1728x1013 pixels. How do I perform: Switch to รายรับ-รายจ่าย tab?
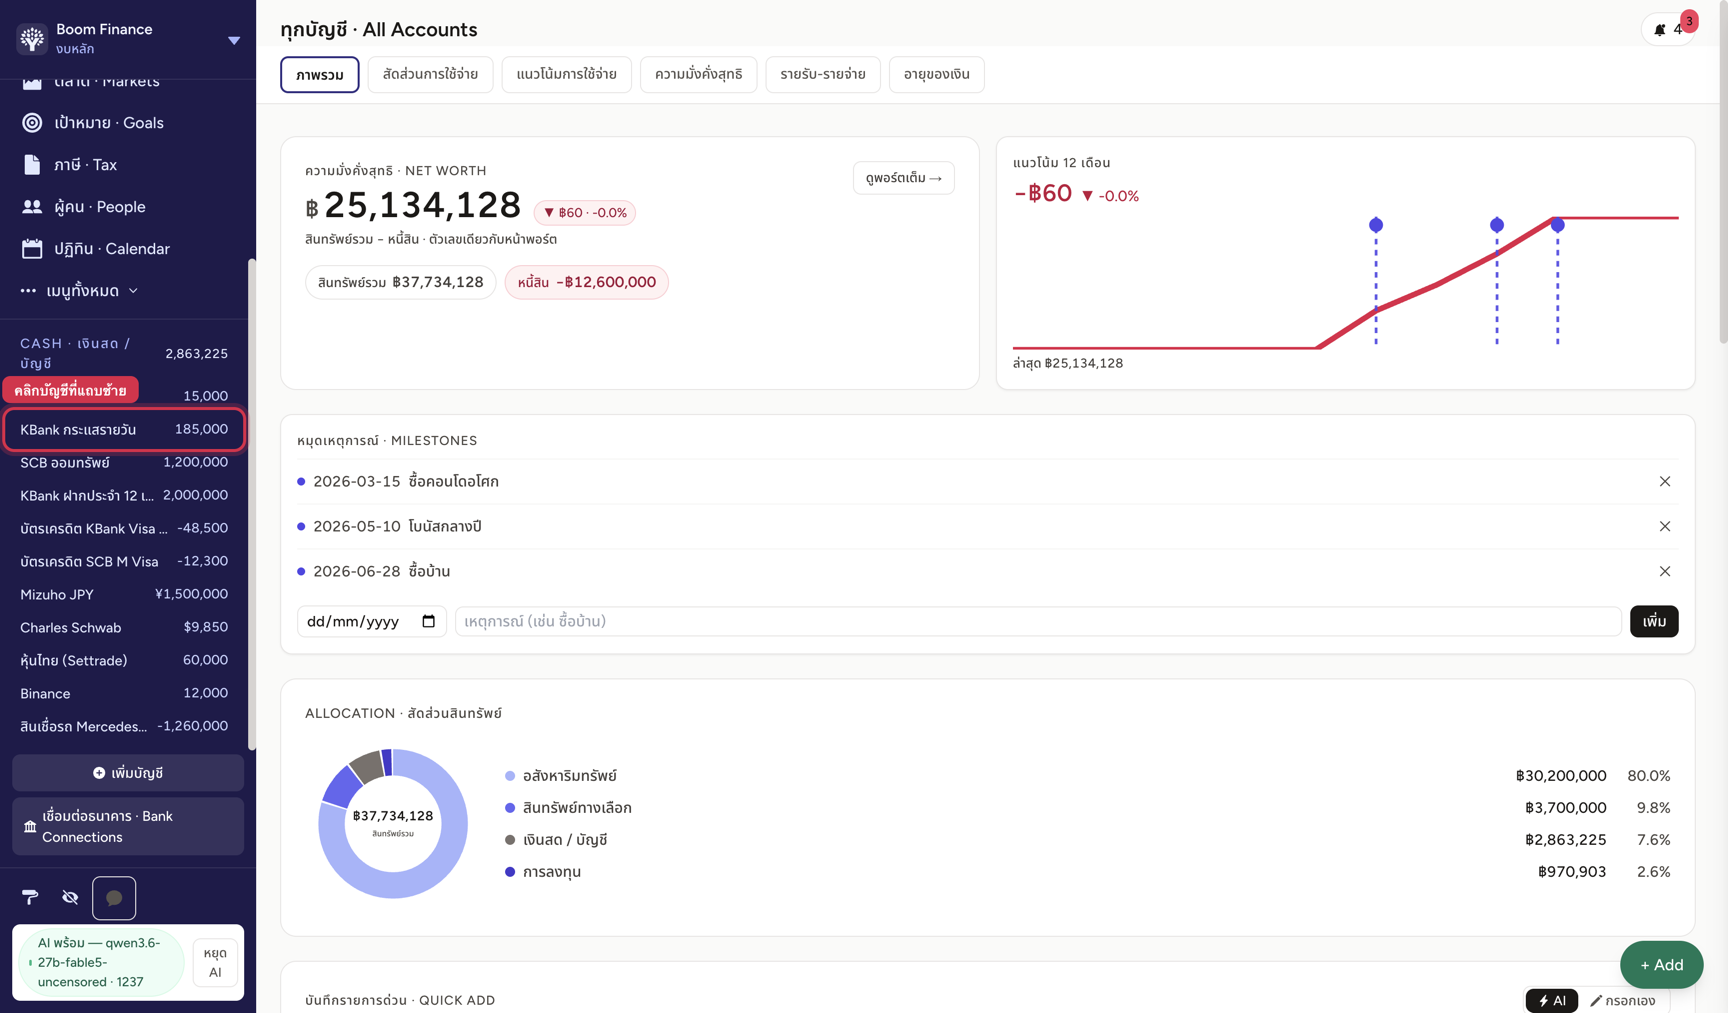(x=823, y=74)
